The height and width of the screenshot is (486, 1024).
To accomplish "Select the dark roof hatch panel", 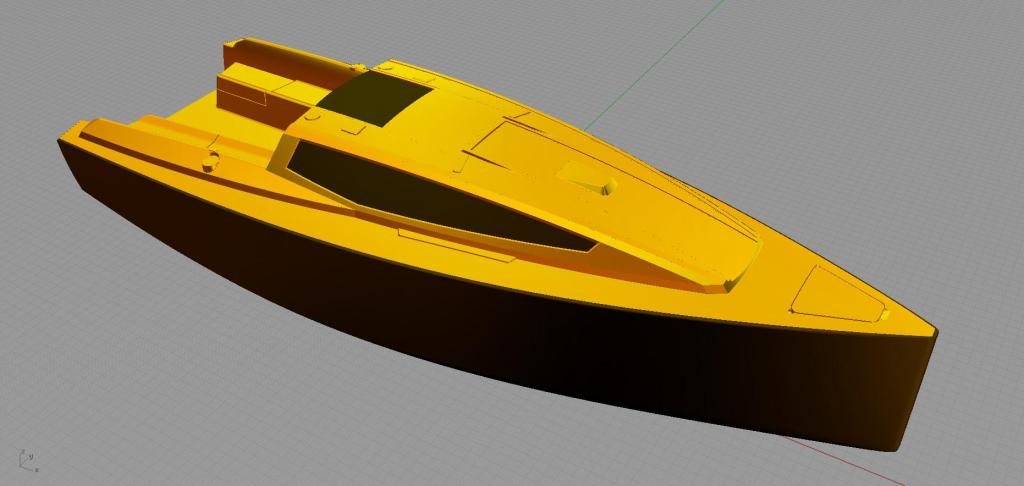I will [x=374, y=98].
